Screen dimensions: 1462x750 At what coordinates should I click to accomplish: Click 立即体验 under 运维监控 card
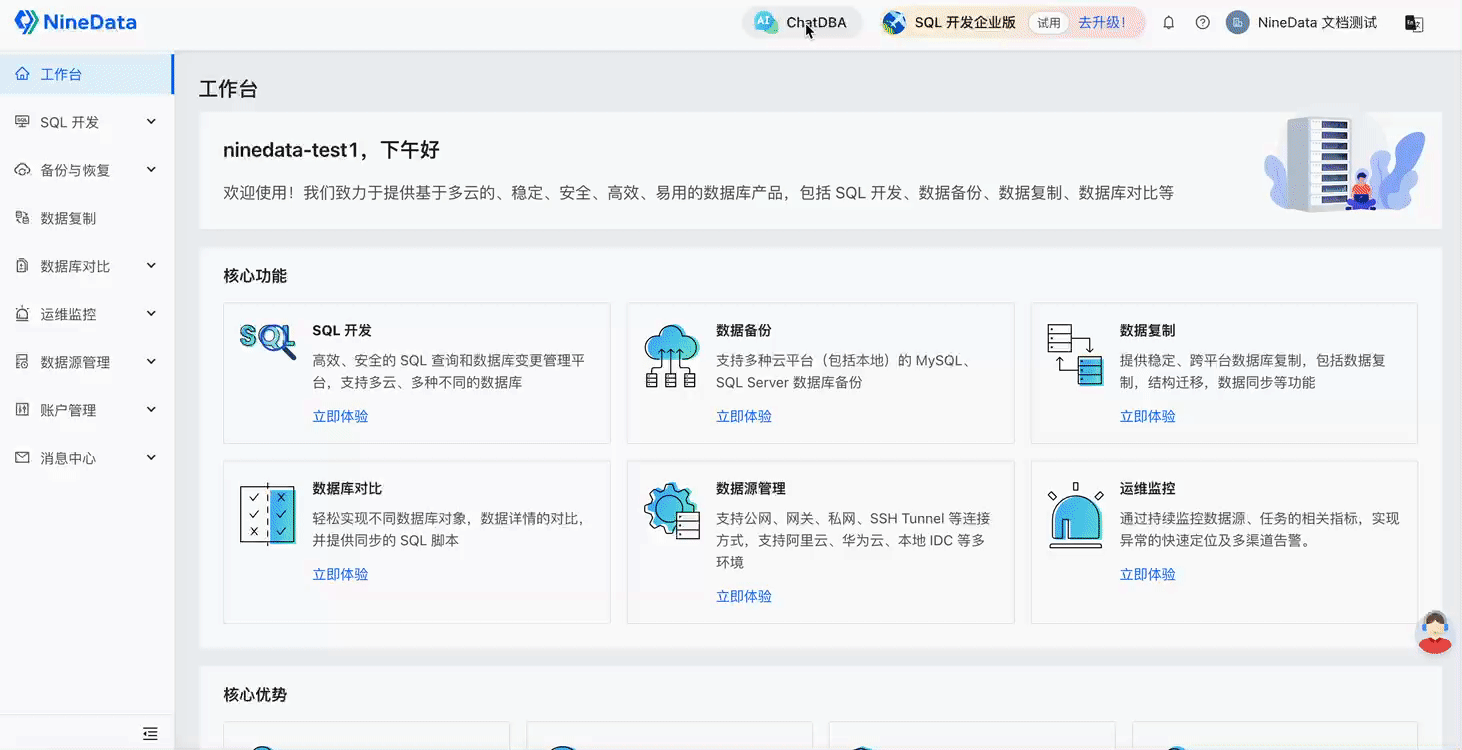coord(1148,574)
